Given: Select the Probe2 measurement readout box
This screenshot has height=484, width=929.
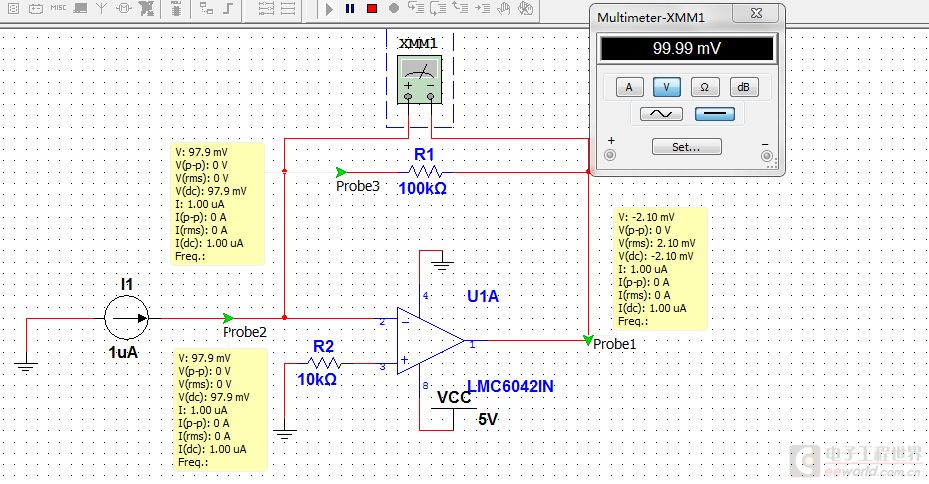Looking at the screenshot, I should 220,410.
